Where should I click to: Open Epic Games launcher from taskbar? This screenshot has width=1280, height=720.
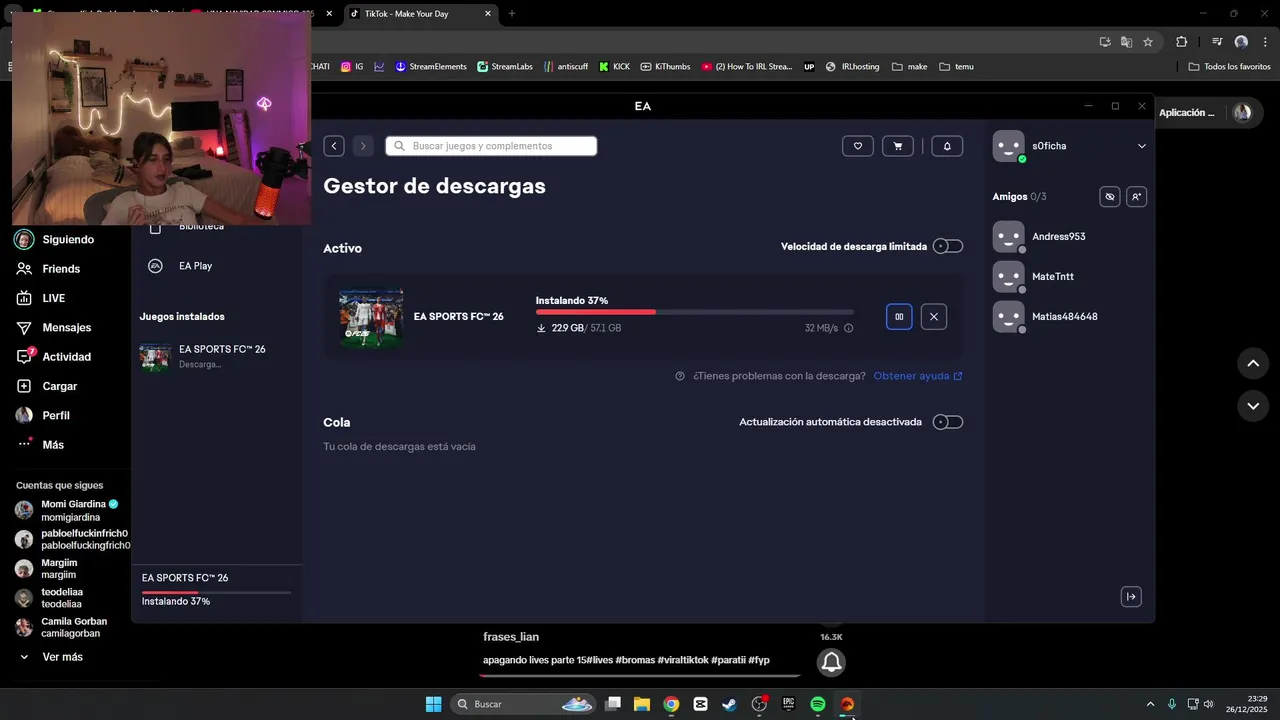(x=788, y=704)
